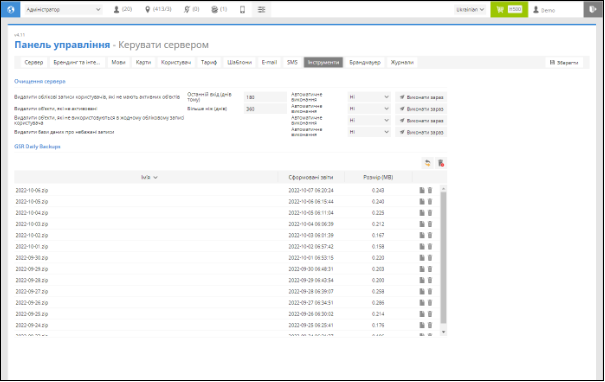Viewport: 605px width, 382px height.
Task: Delete the 2022-10-02.zip backup via trash icon
Action: (430, 235)
